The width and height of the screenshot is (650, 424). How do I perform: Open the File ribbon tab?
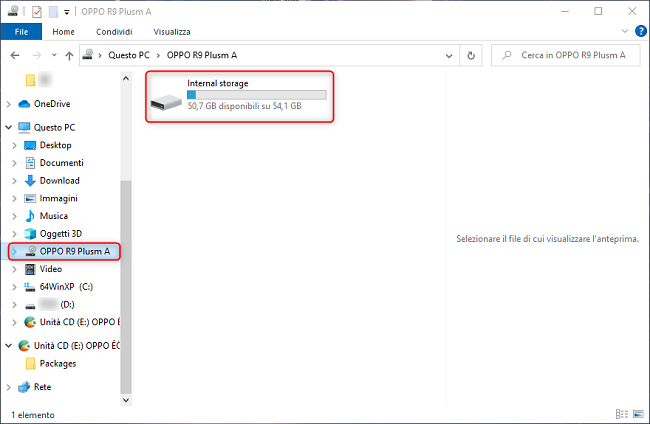(21, 32)
